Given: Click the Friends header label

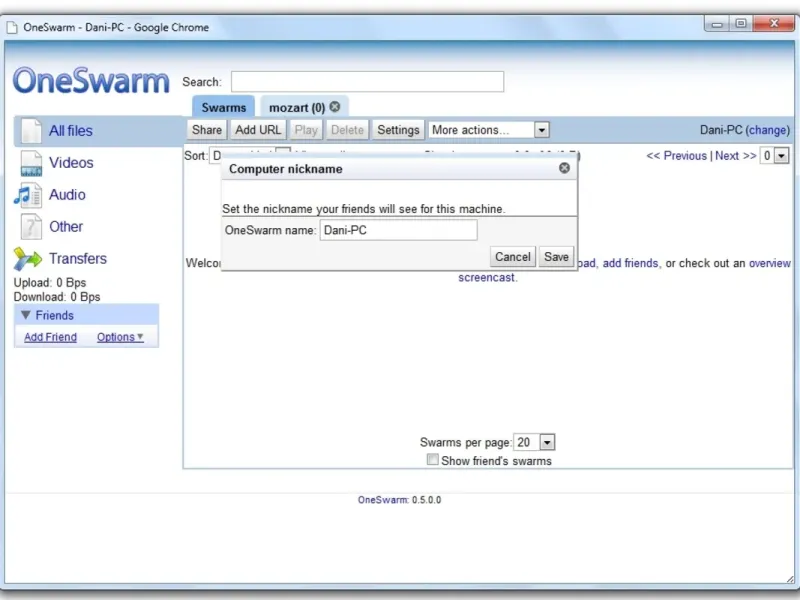Looking at the screenshot, I should (x=55, y=315).
